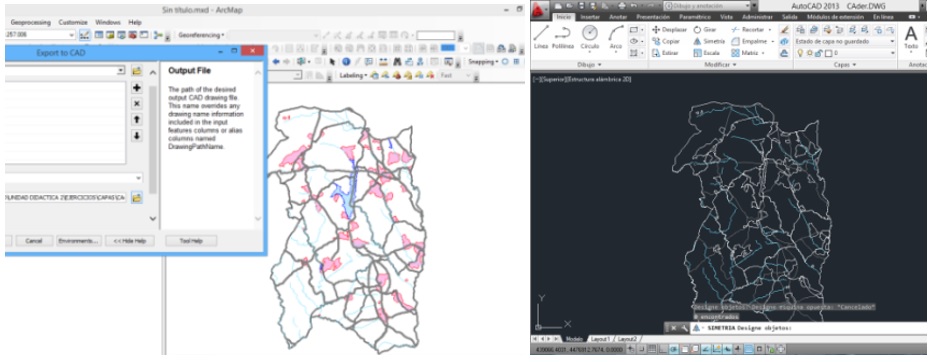The image size is (929, 362).
Task: Open the Geoprocessing menu
Action: click(30, 23)
